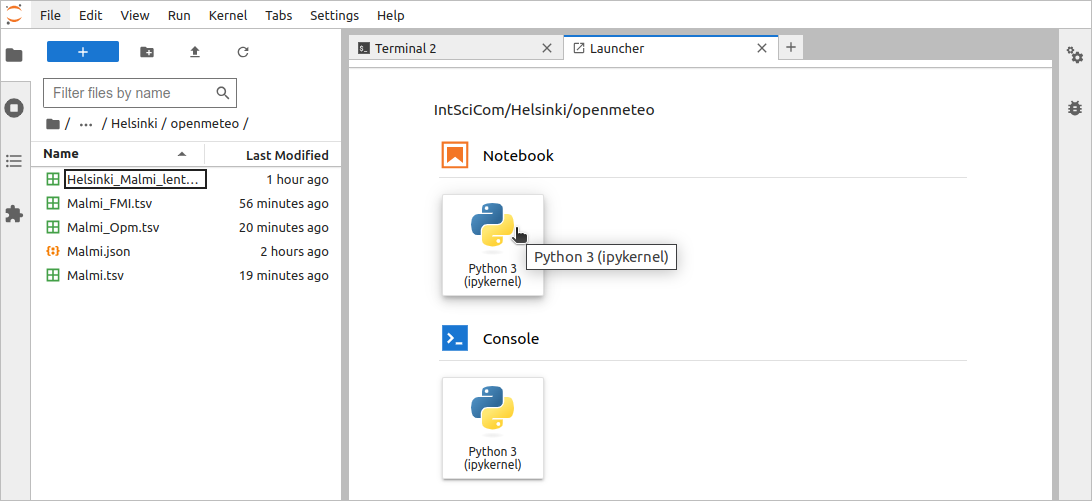Open the Settings menu
The height and width of the screenshot is (501, 1092).
pos(334,15)
